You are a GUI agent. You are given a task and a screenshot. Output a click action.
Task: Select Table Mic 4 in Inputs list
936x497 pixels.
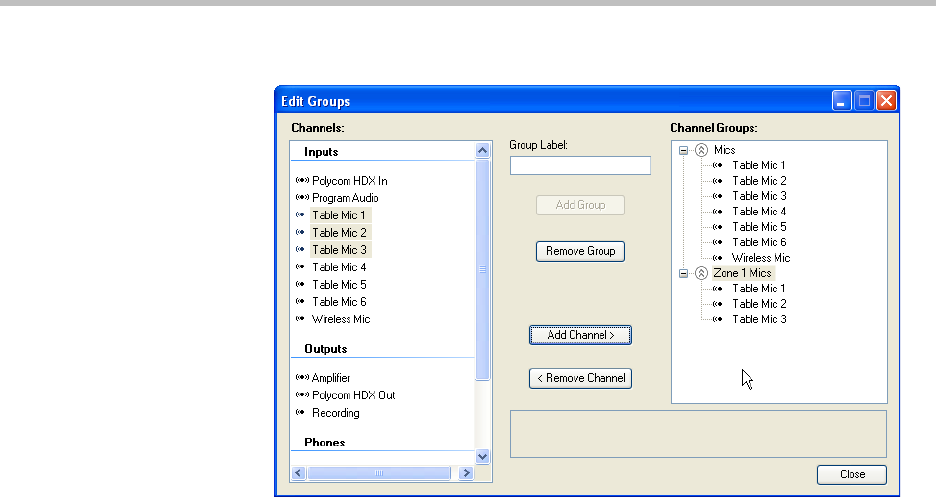pos(338,267)
